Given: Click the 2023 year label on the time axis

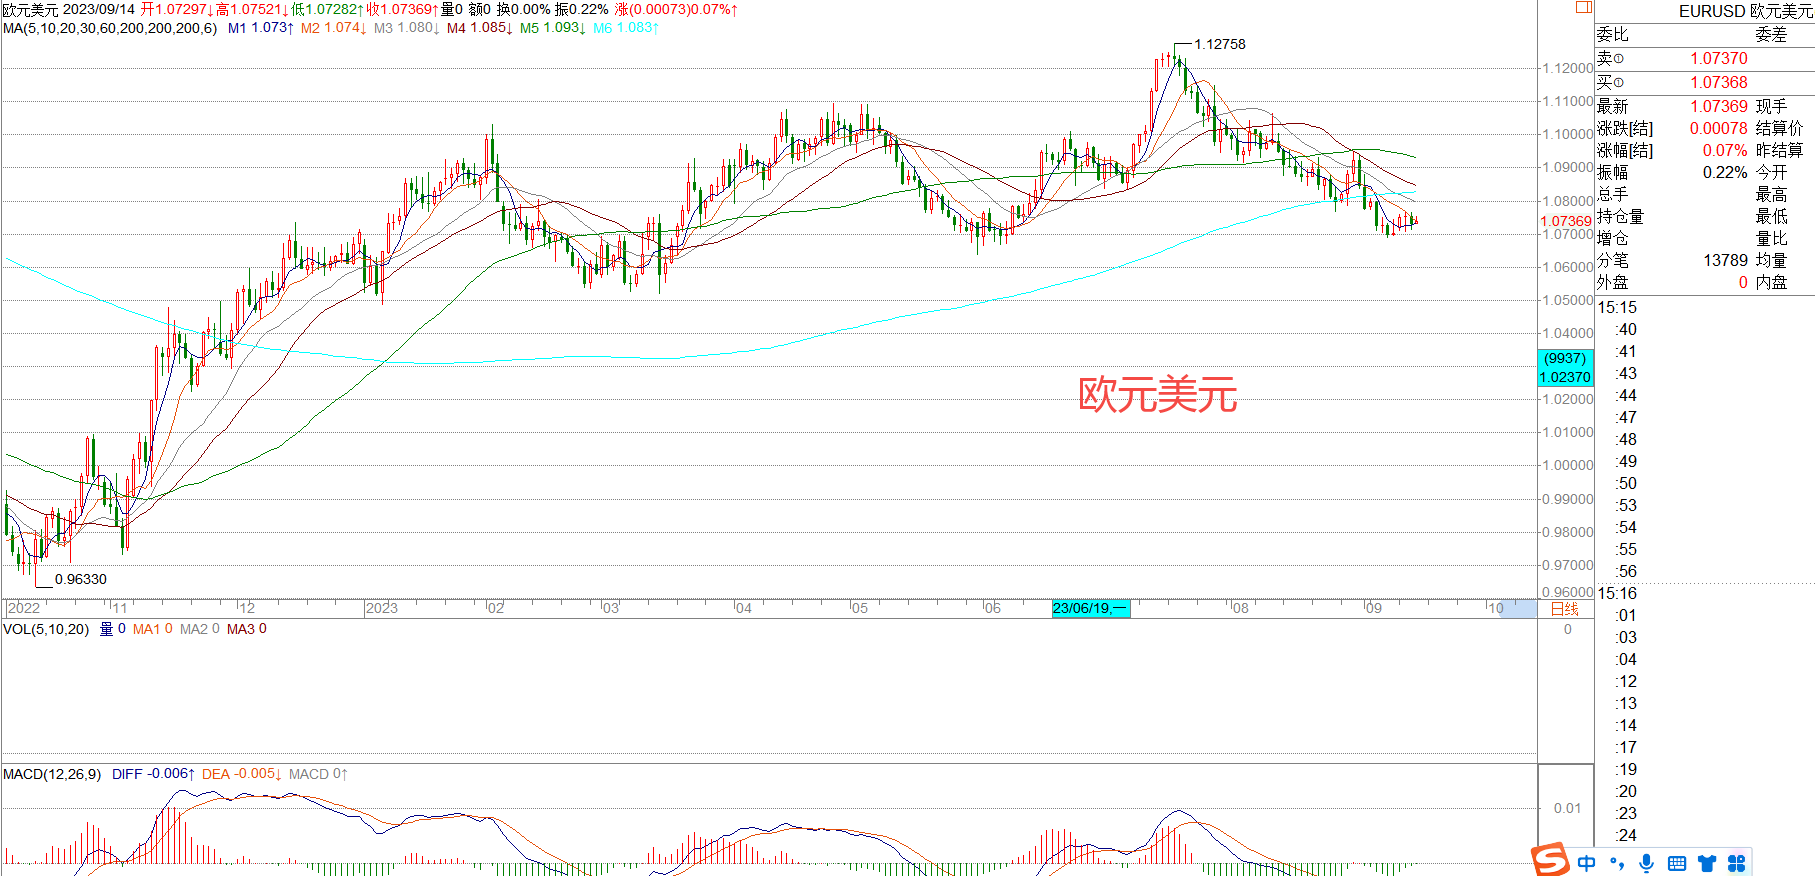Looking at the screenshot, I should point(381,608).
